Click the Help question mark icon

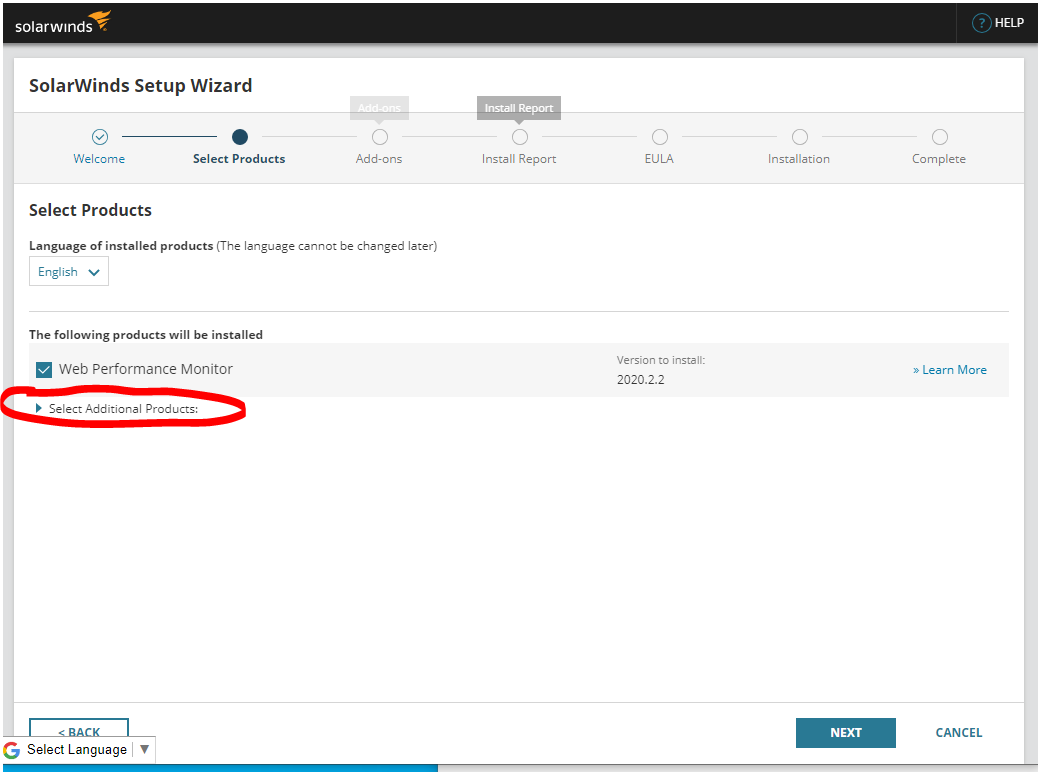(x=981, y=23)
